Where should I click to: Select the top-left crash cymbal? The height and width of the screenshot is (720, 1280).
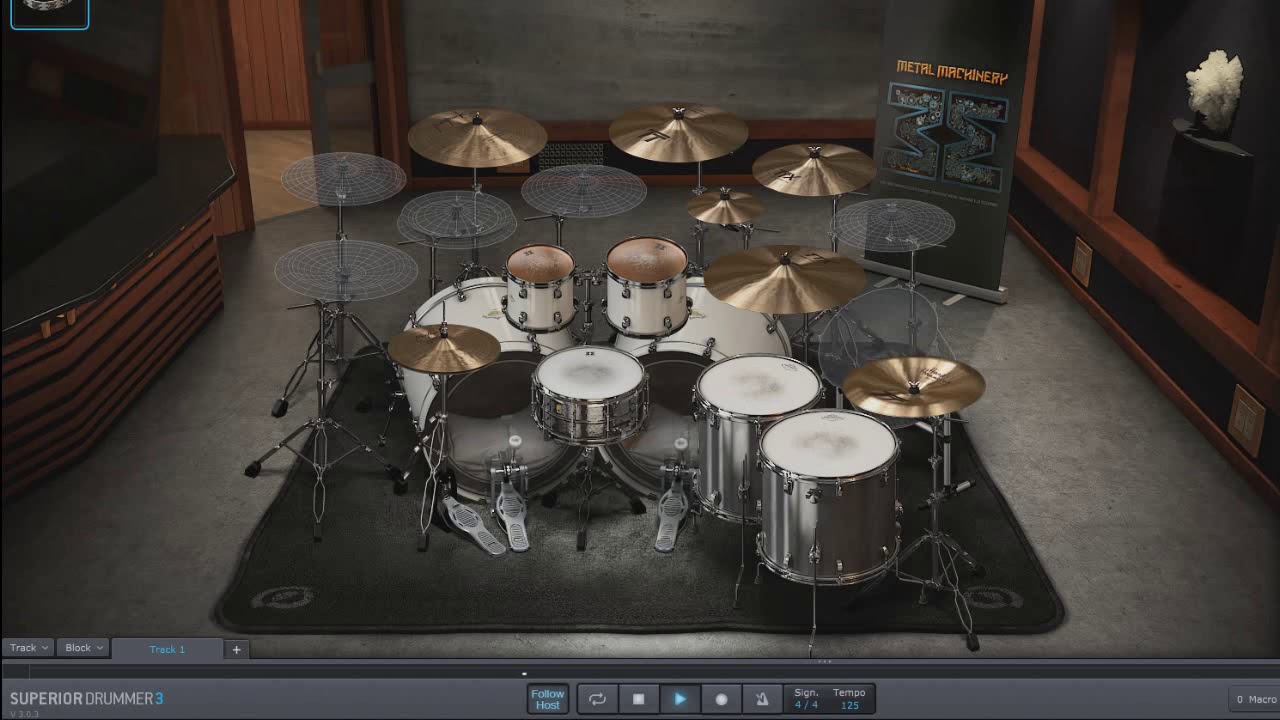[477, 137]
